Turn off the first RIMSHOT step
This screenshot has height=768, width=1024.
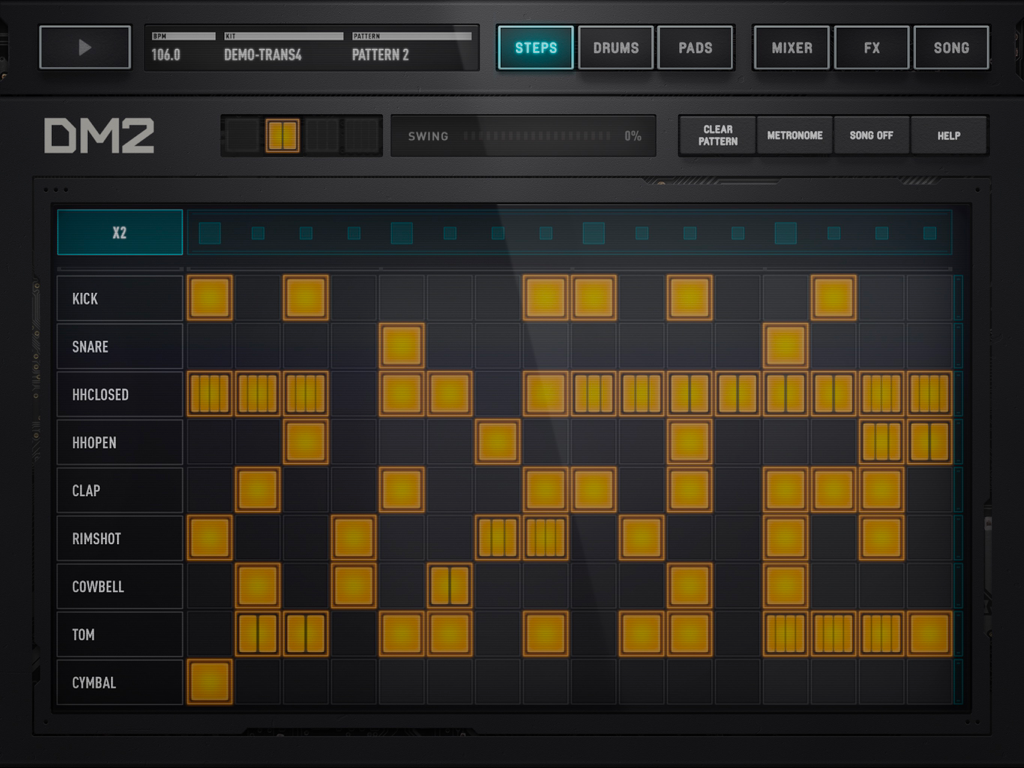(x=210, y=538)
